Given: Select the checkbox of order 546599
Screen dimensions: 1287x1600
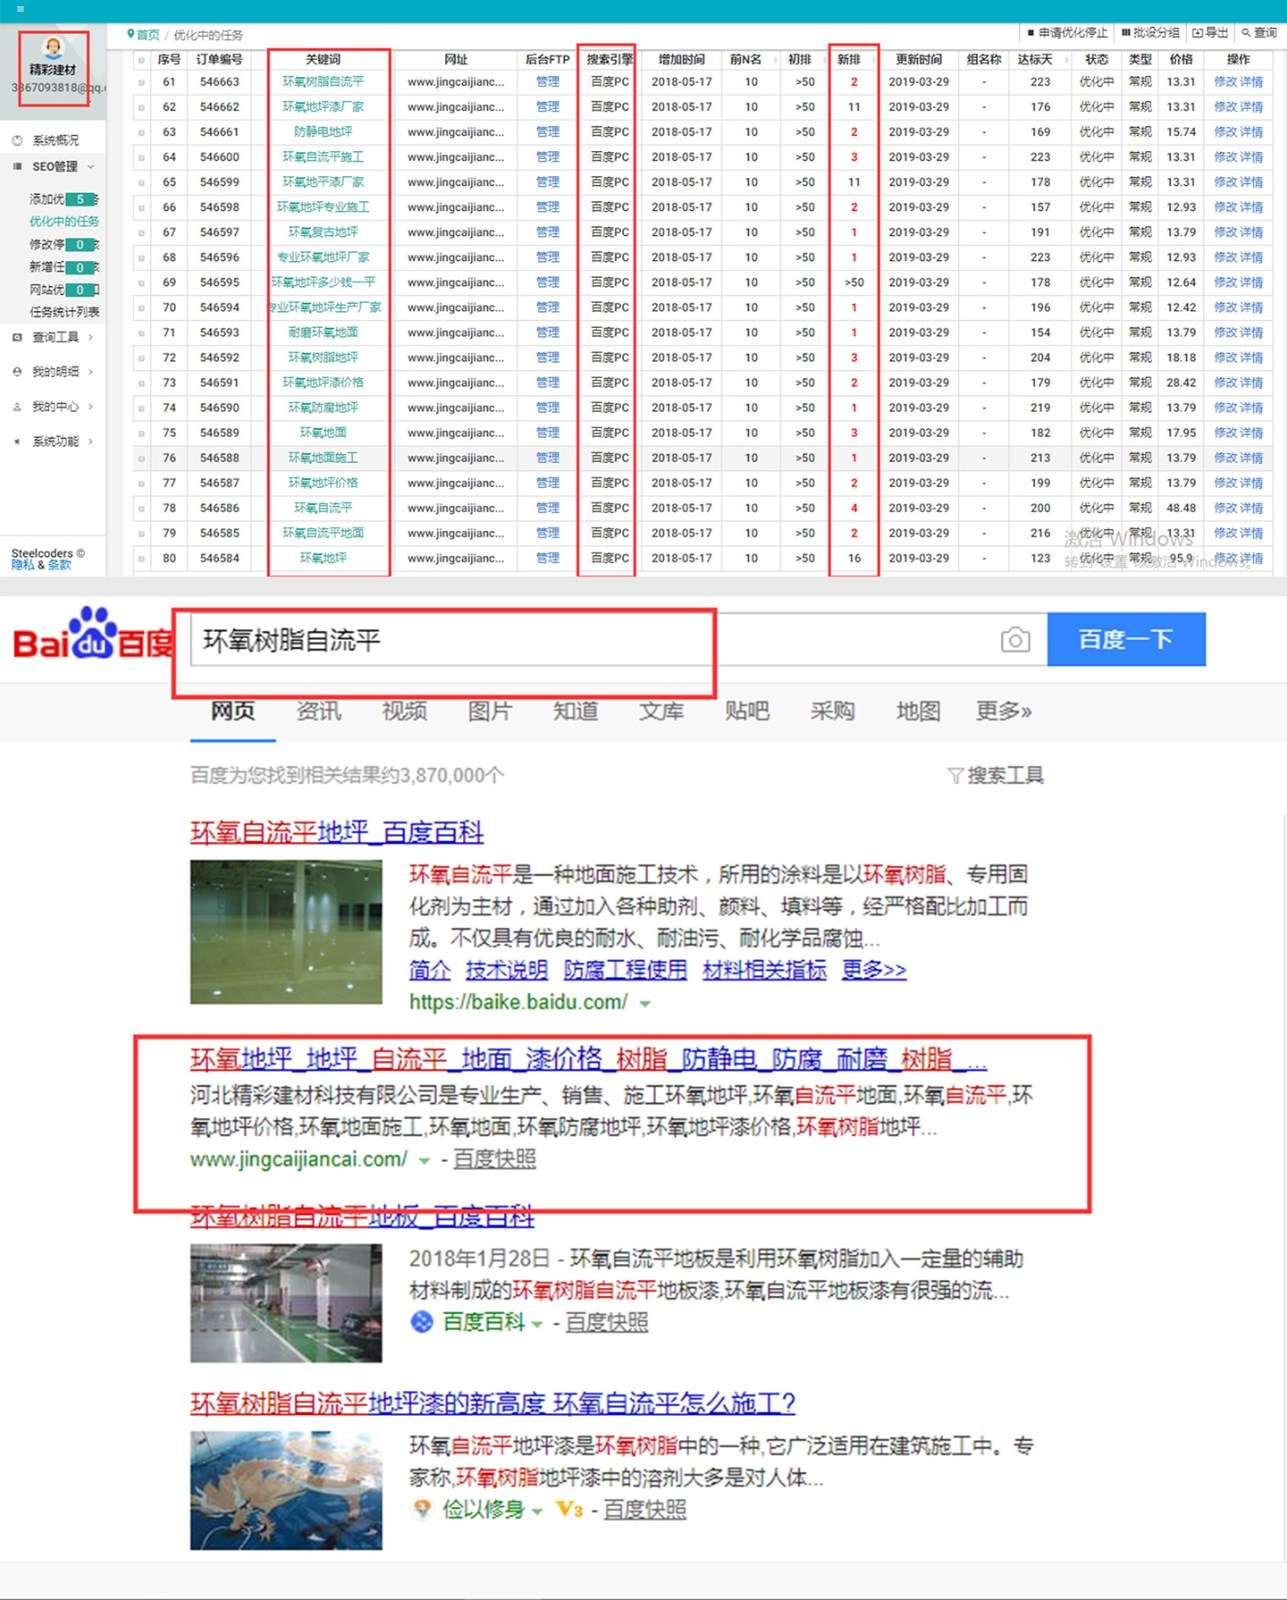Looking at the screenshot, I should pos(141,182).
